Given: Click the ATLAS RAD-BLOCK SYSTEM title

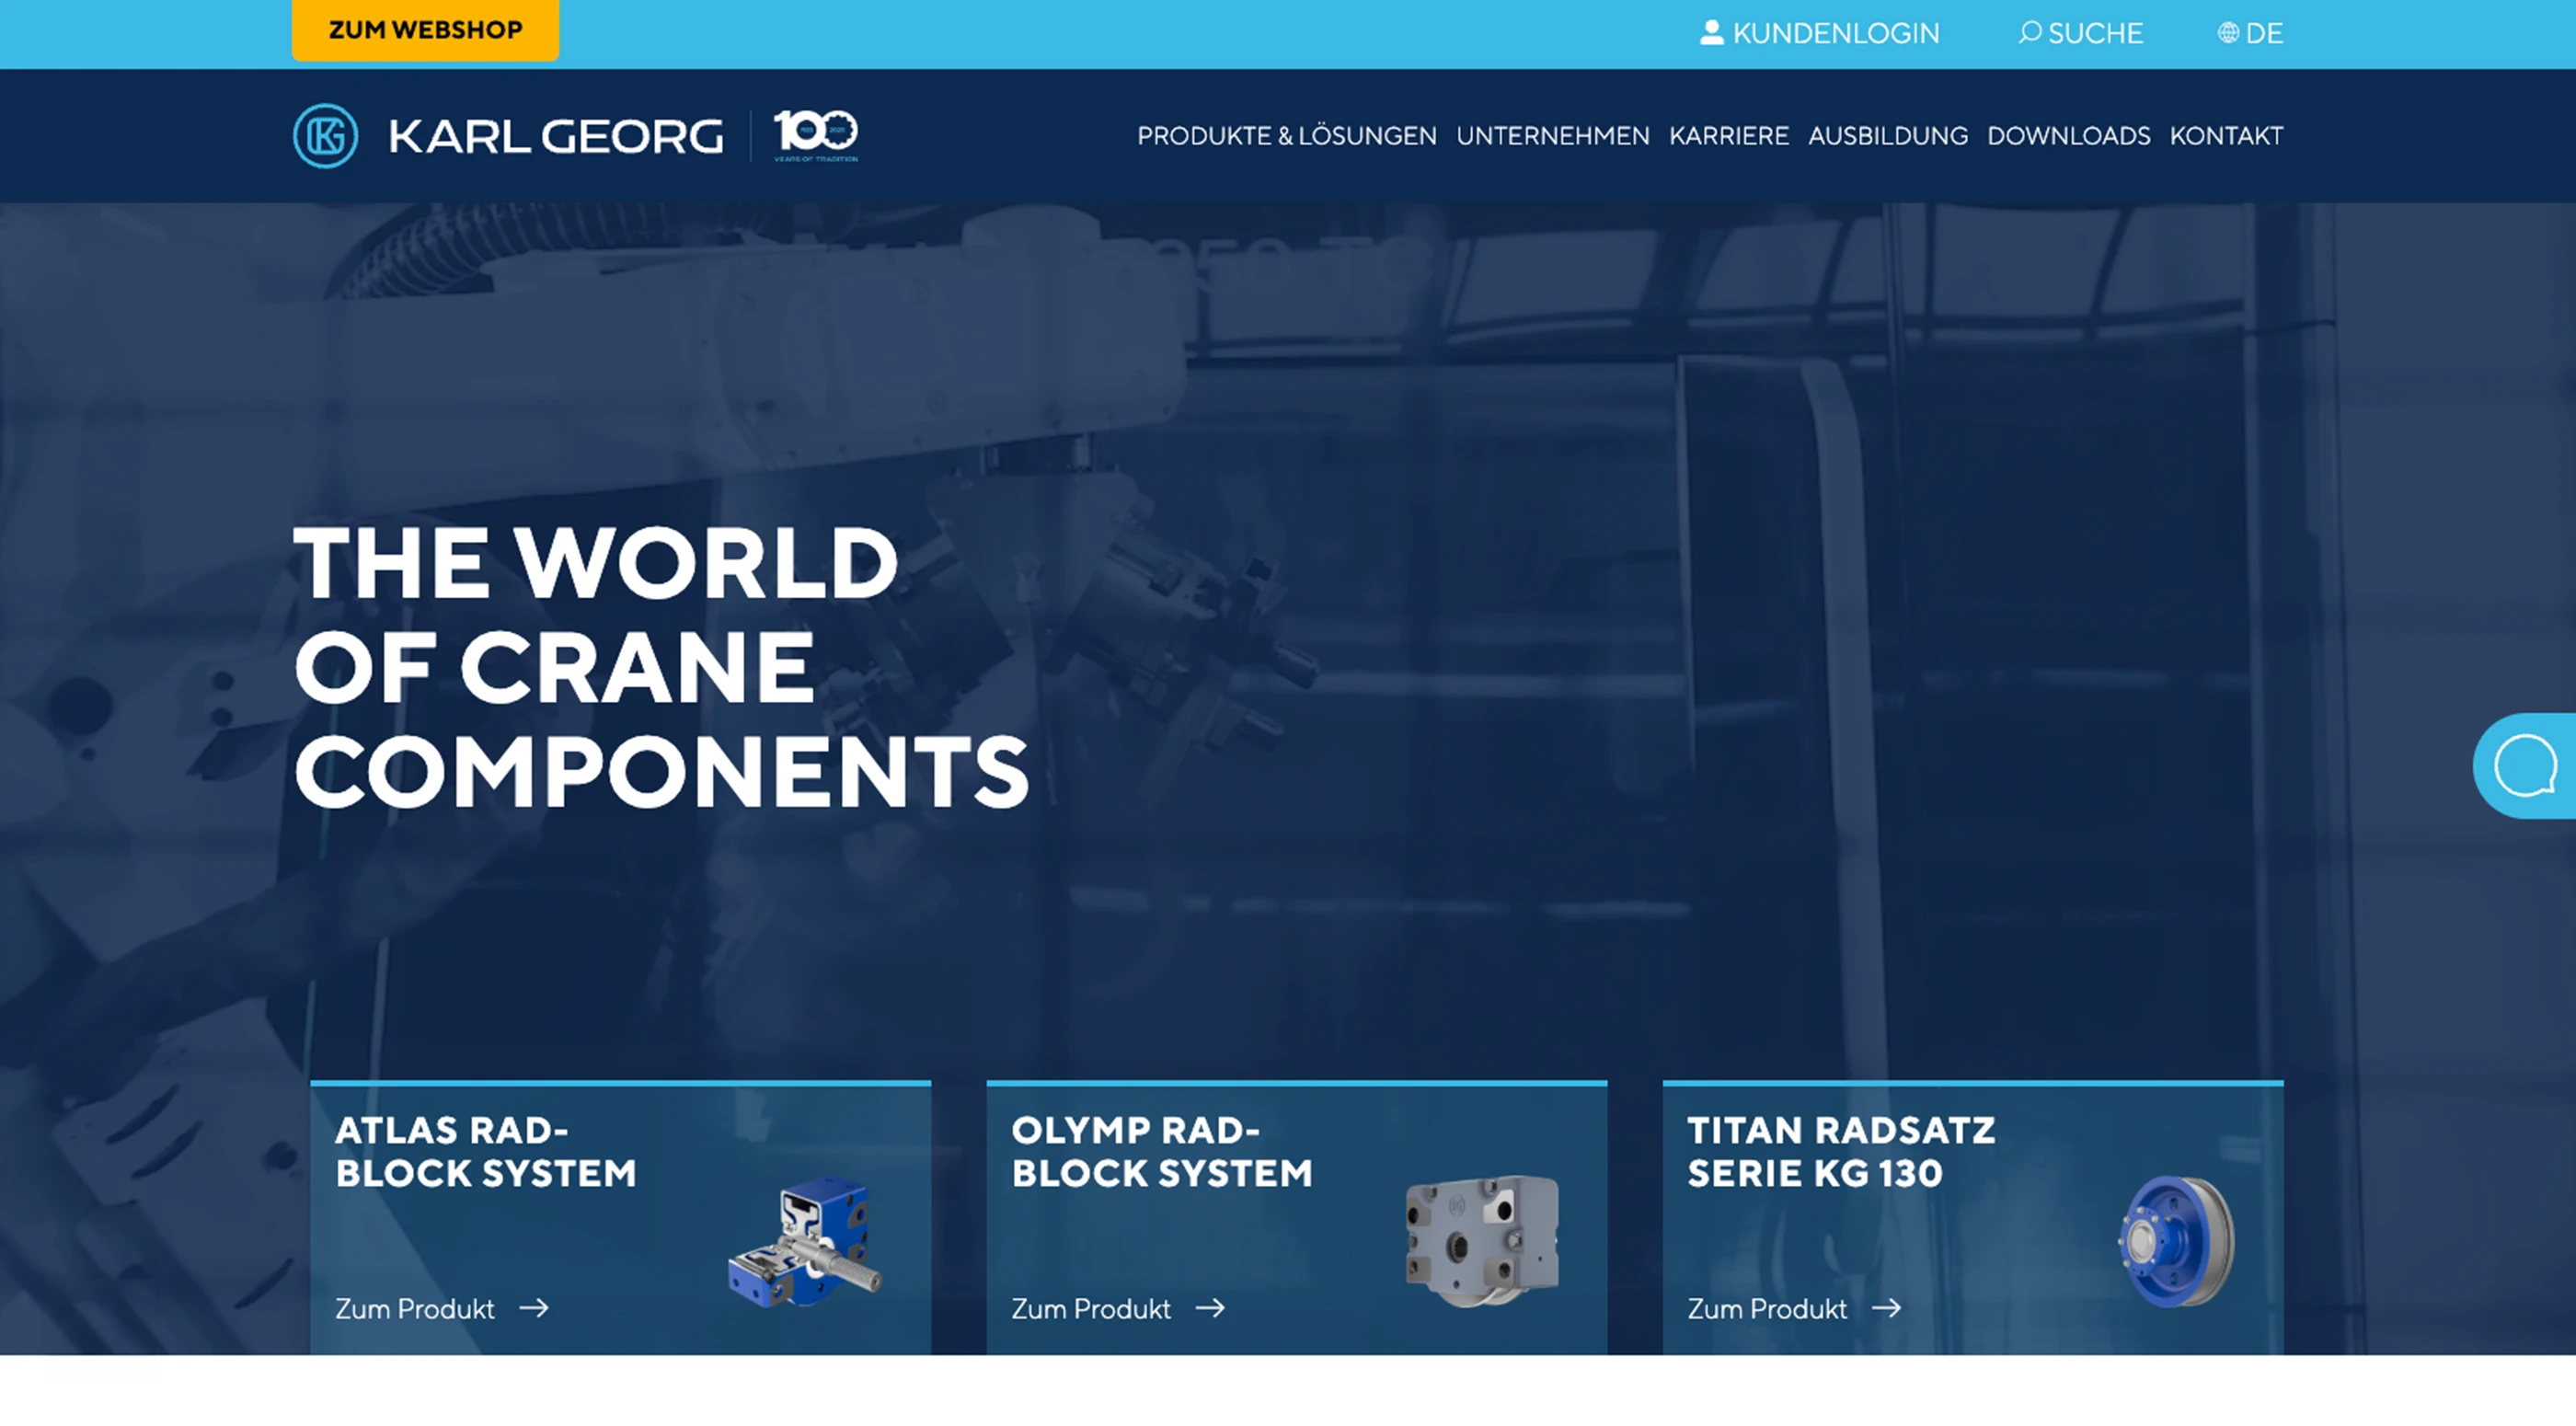Looking at the screenshot, I should point(485,1152).
